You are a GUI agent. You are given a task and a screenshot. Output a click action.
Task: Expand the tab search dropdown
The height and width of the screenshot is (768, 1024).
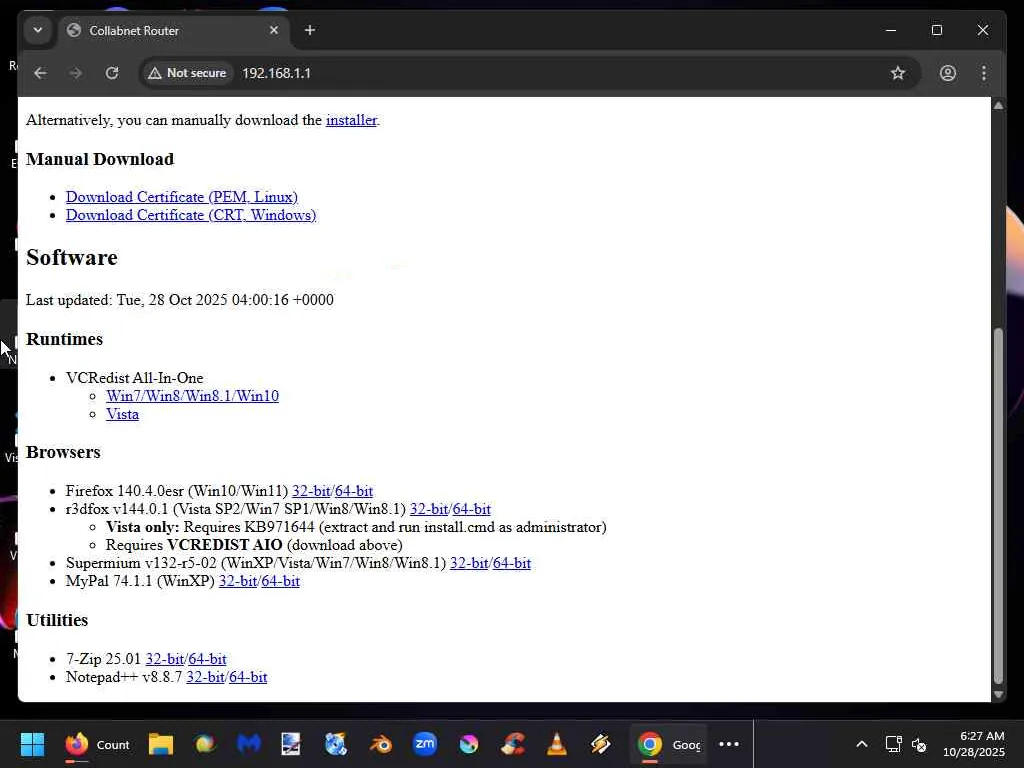click(x=38, y=30)
